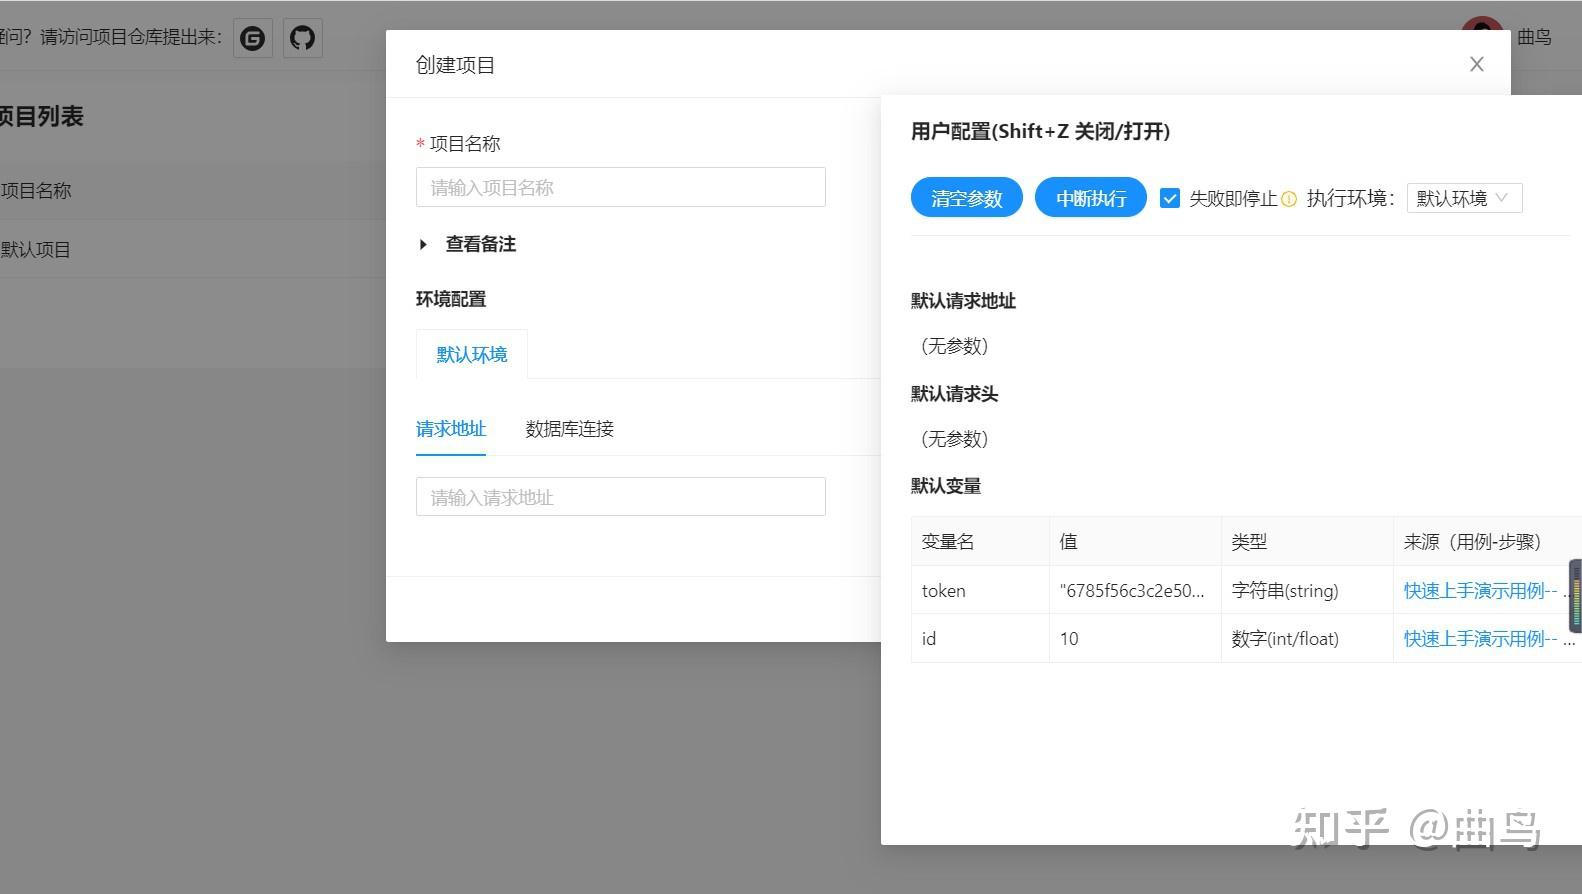Open the 执行环境 默认环境 dropdown
This screenshot has height=894, width=1582.
(x=1464, y=198)
